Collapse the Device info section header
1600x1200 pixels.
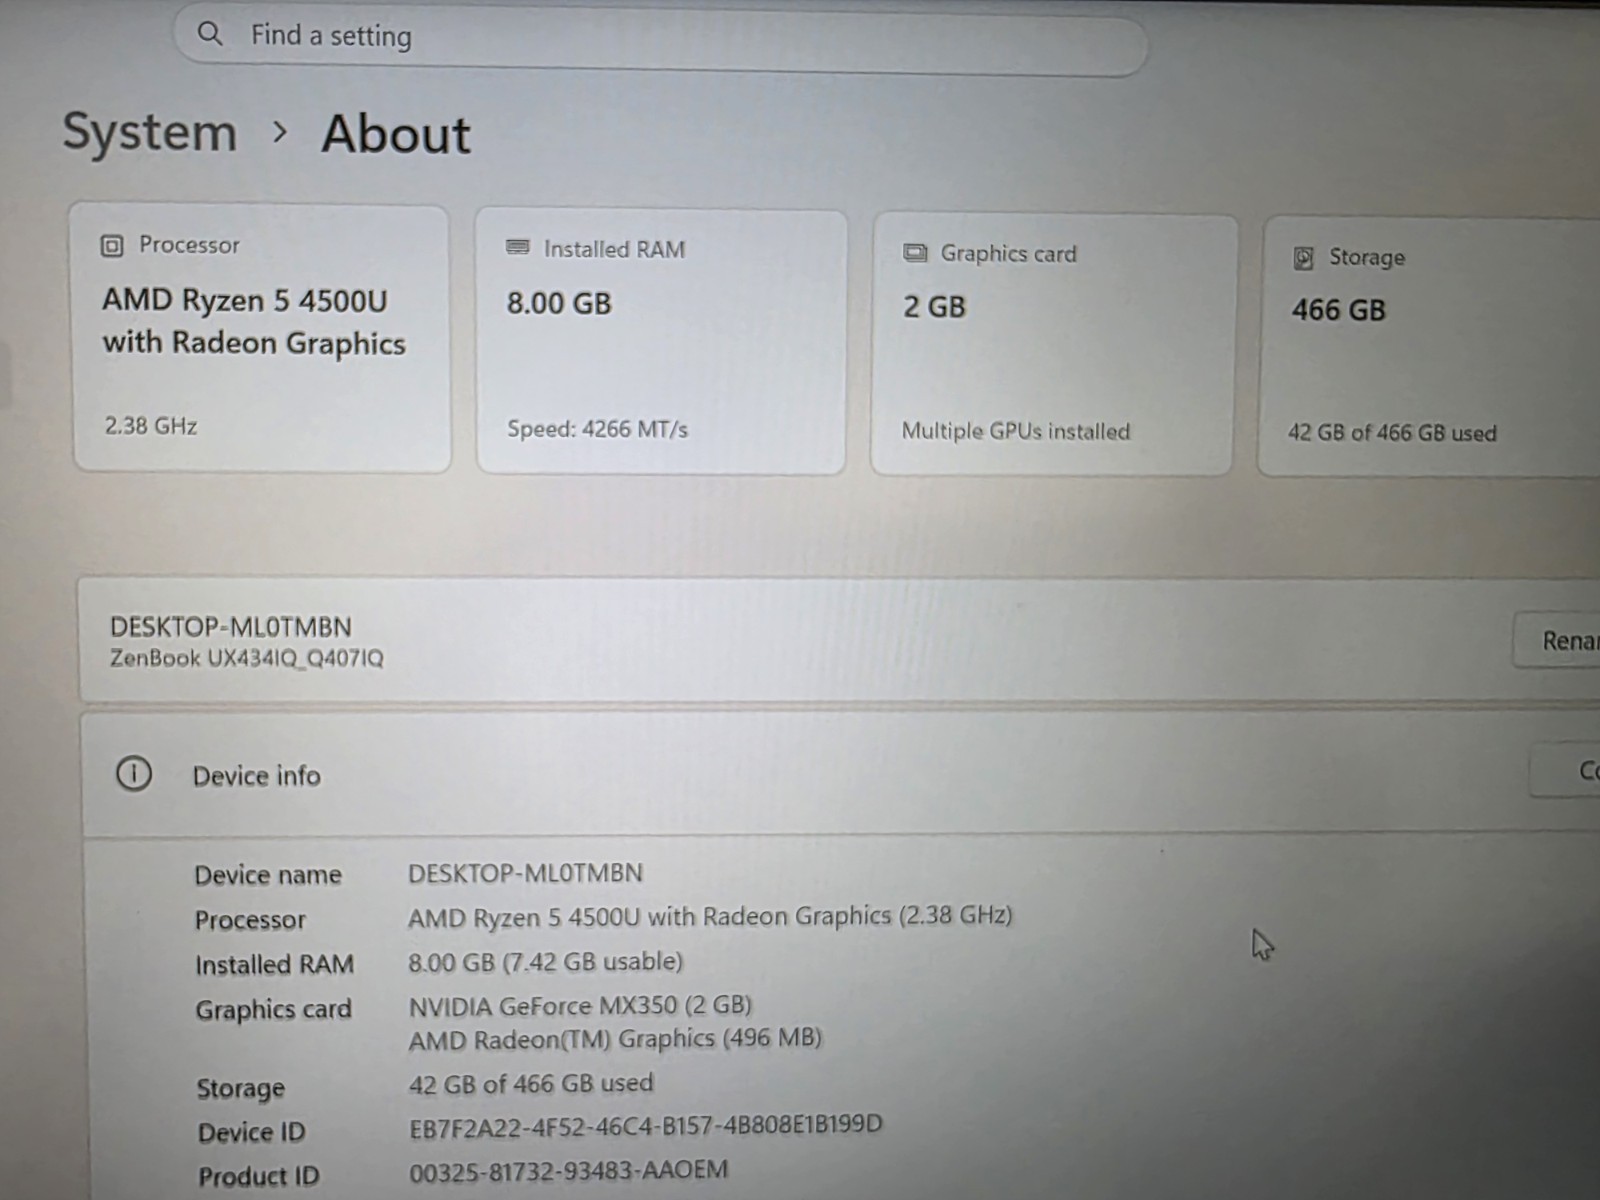tap(840, 775)
